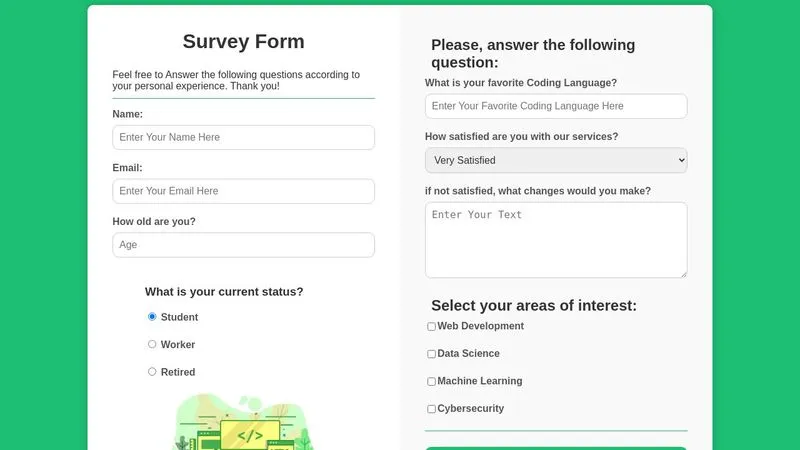The width and height of the screenshot is (800, 450).
Task: Choose the Worker status option
Action: pyautogui.click(x=152, y=344)
